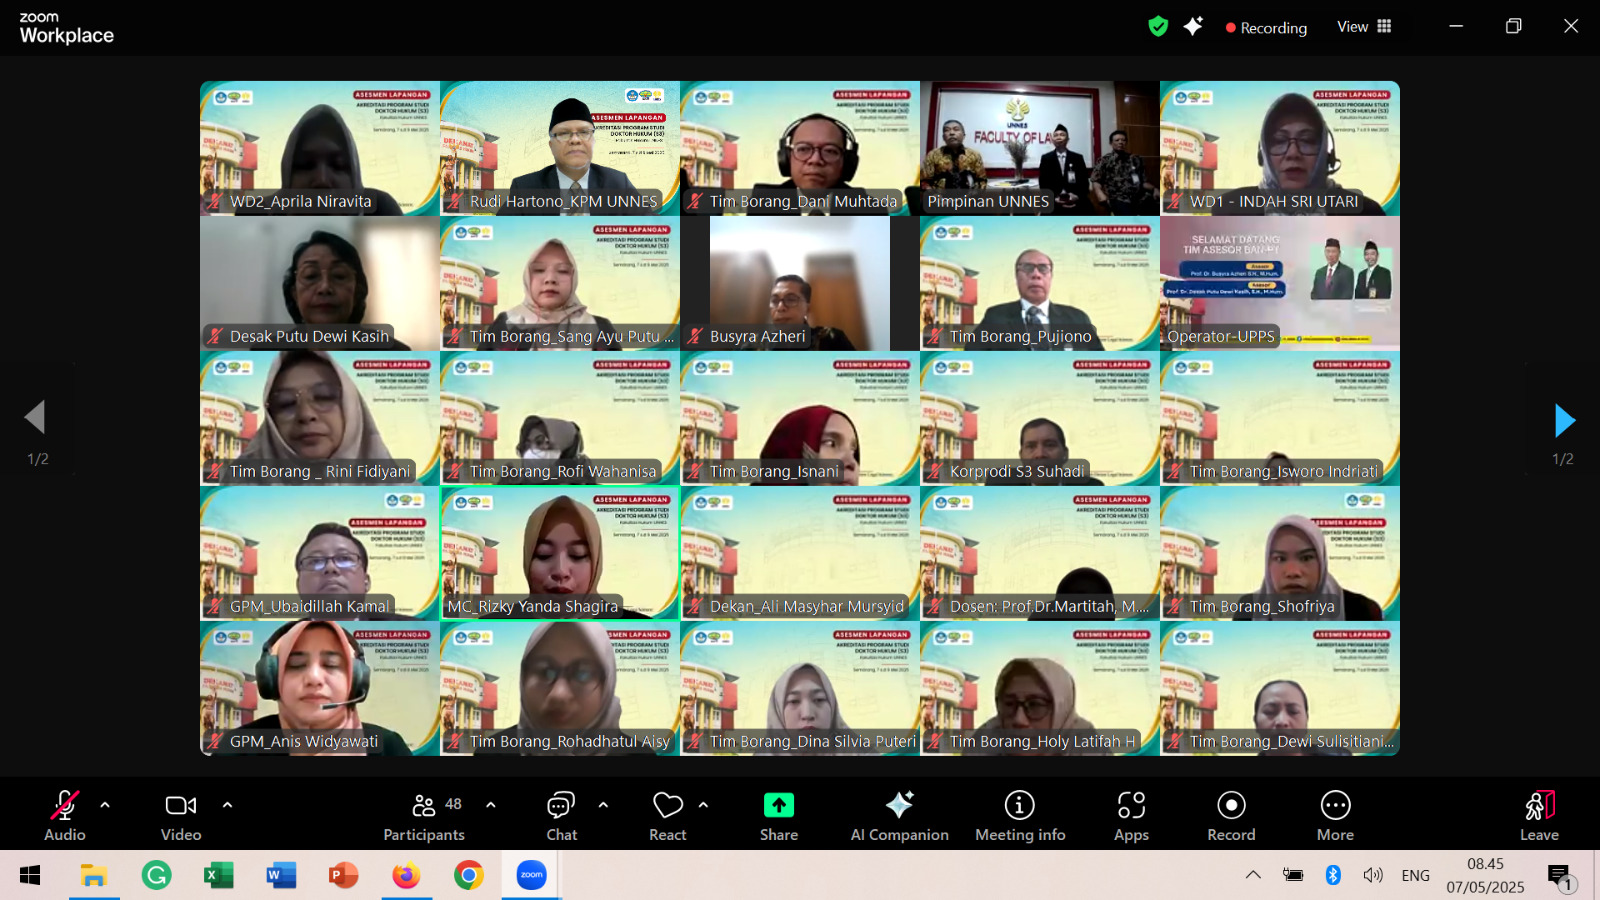This screenshot has width=1600, height=900.
Task: Expand the video options arrow
Action: pyautogui.click(x=227, y=805)
